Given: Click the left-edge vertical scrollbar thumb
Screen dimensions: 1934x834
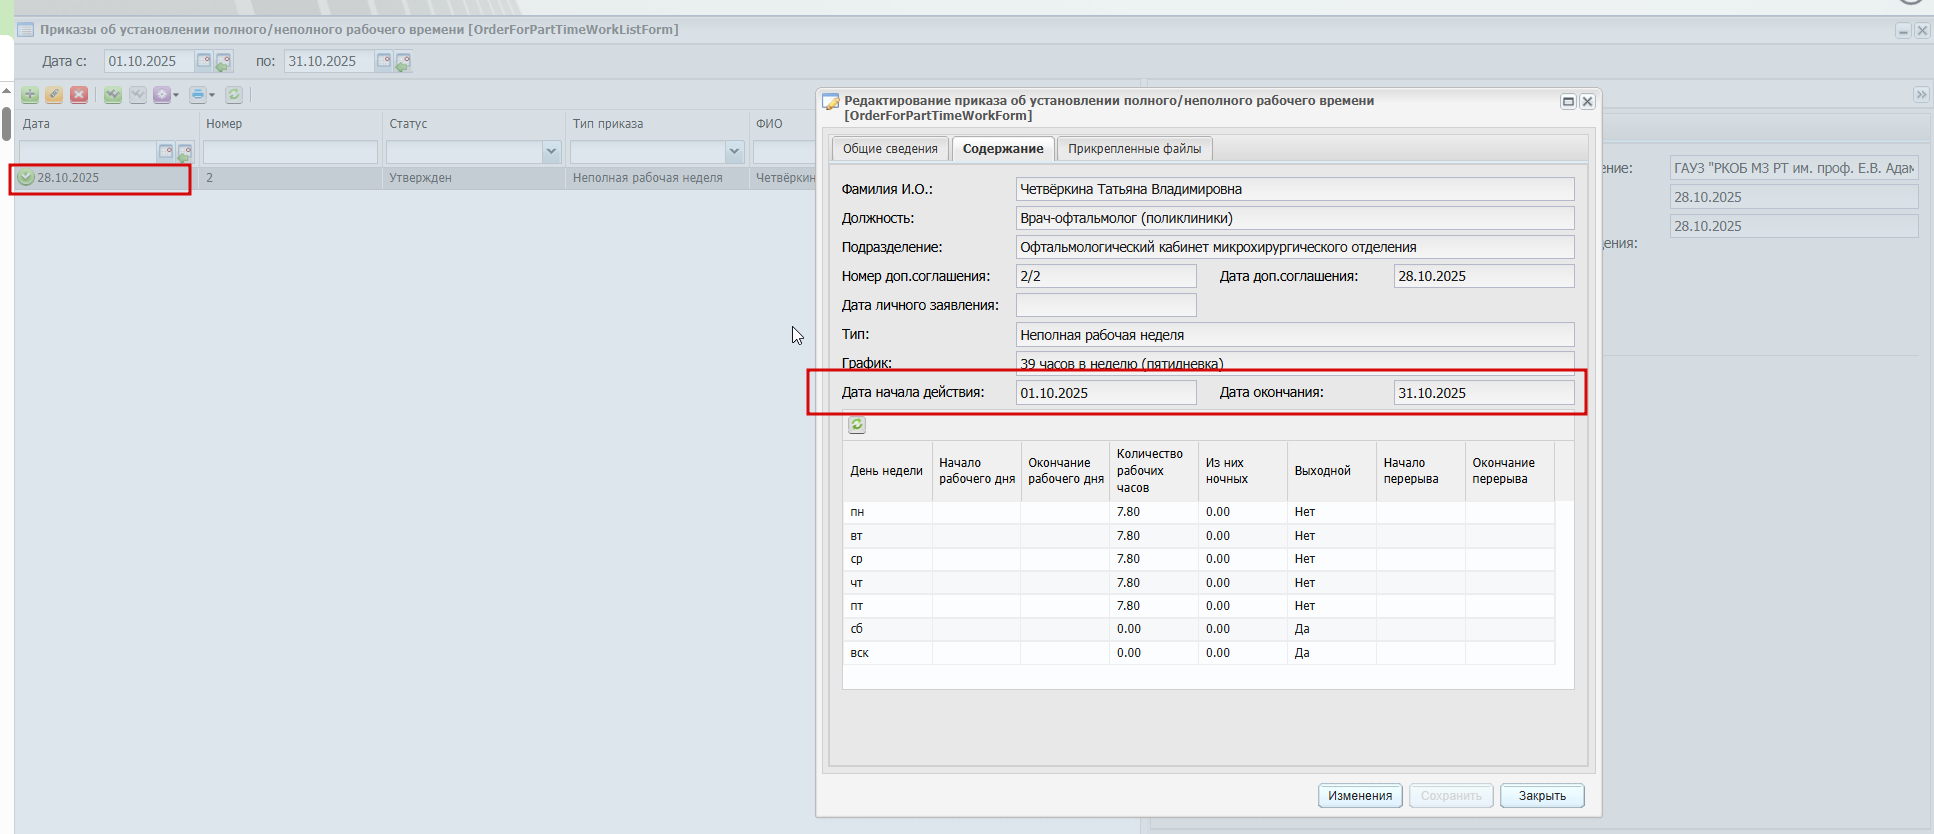Looking at the screenshot, I should coord(6,124).
